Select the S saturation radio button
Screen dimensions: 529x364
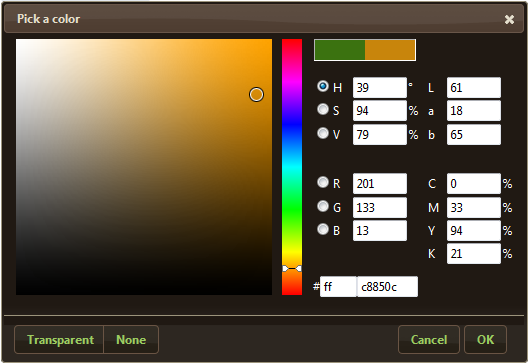pos(323,109)
